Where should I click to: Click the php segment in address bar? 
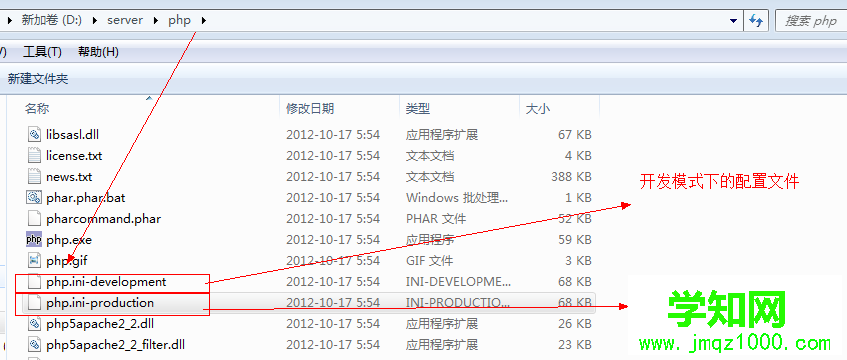(x=179, y=21)
